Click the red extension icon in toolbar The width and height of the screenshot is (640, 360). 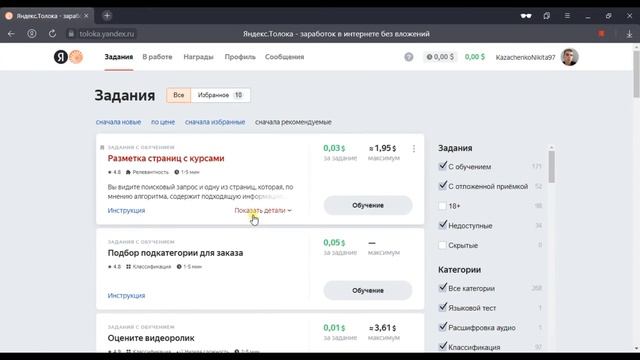click(x=601, y=34)
